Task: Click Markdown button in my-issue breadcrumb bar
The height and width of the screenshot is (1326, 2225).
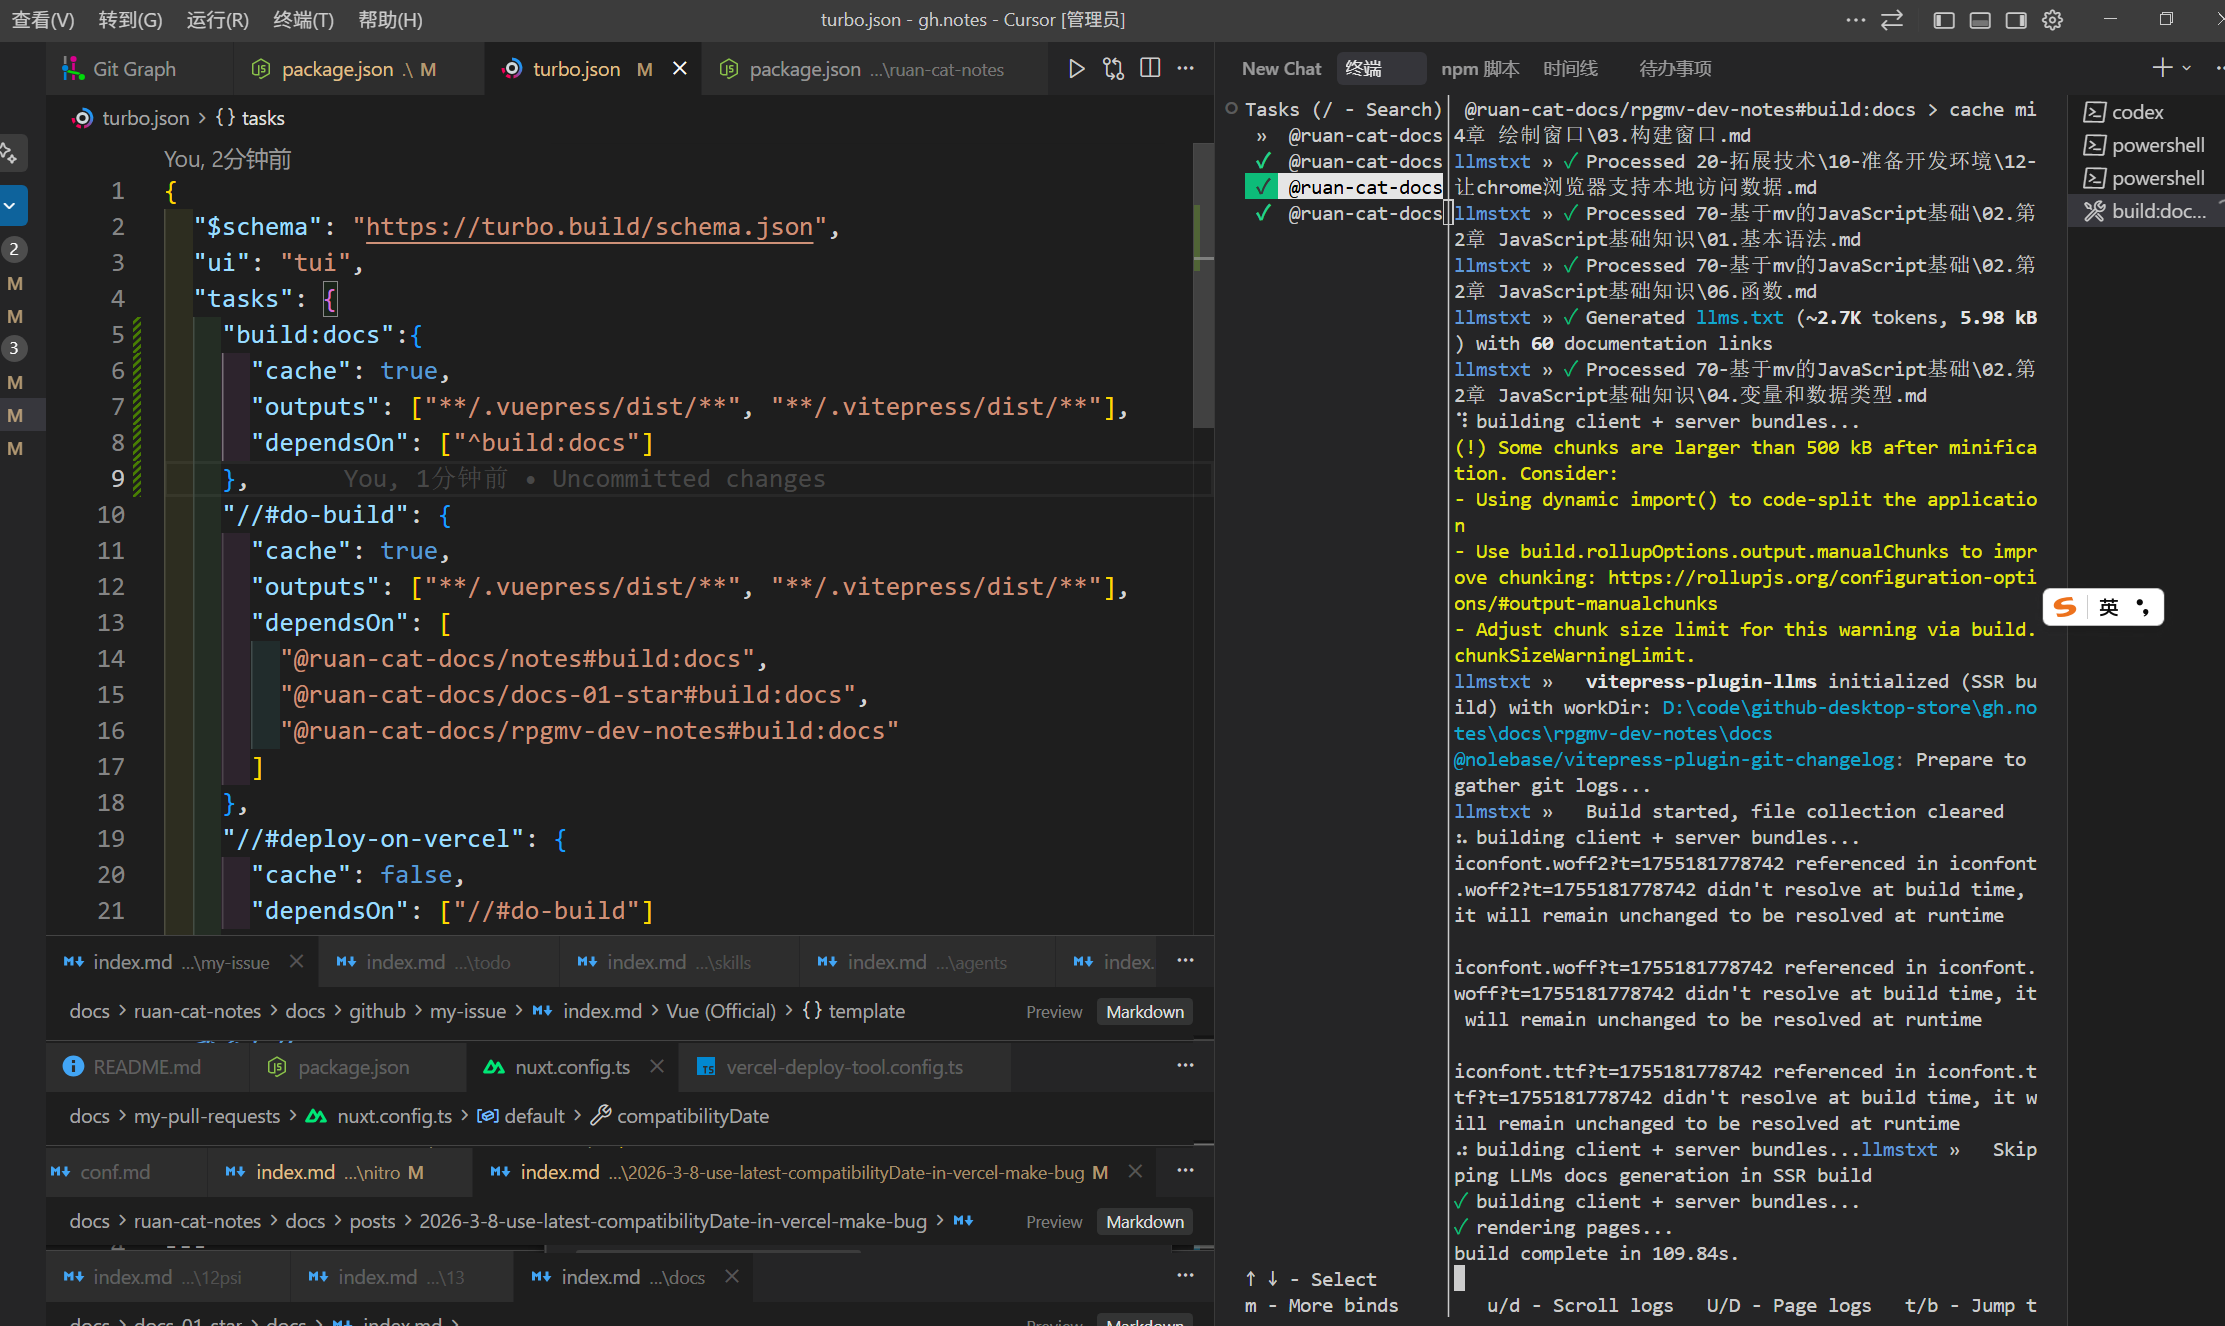Action: point(1144,1012)
